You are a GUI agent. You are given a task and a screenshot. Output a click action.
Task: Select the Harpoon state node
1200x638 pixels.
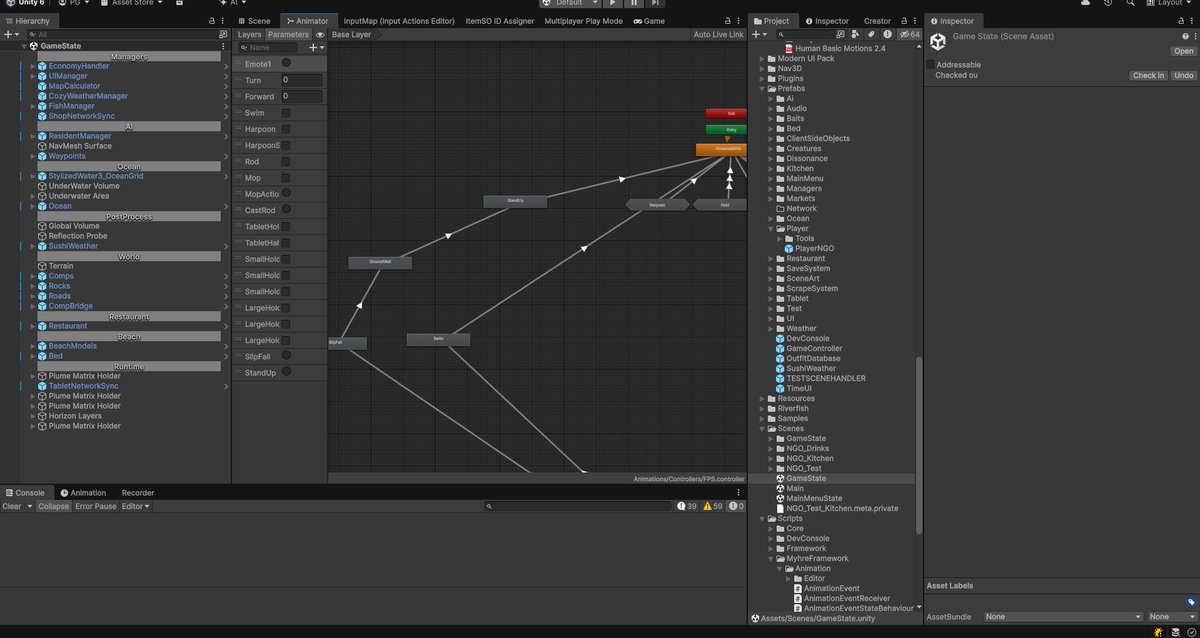(x=657, y=204)
